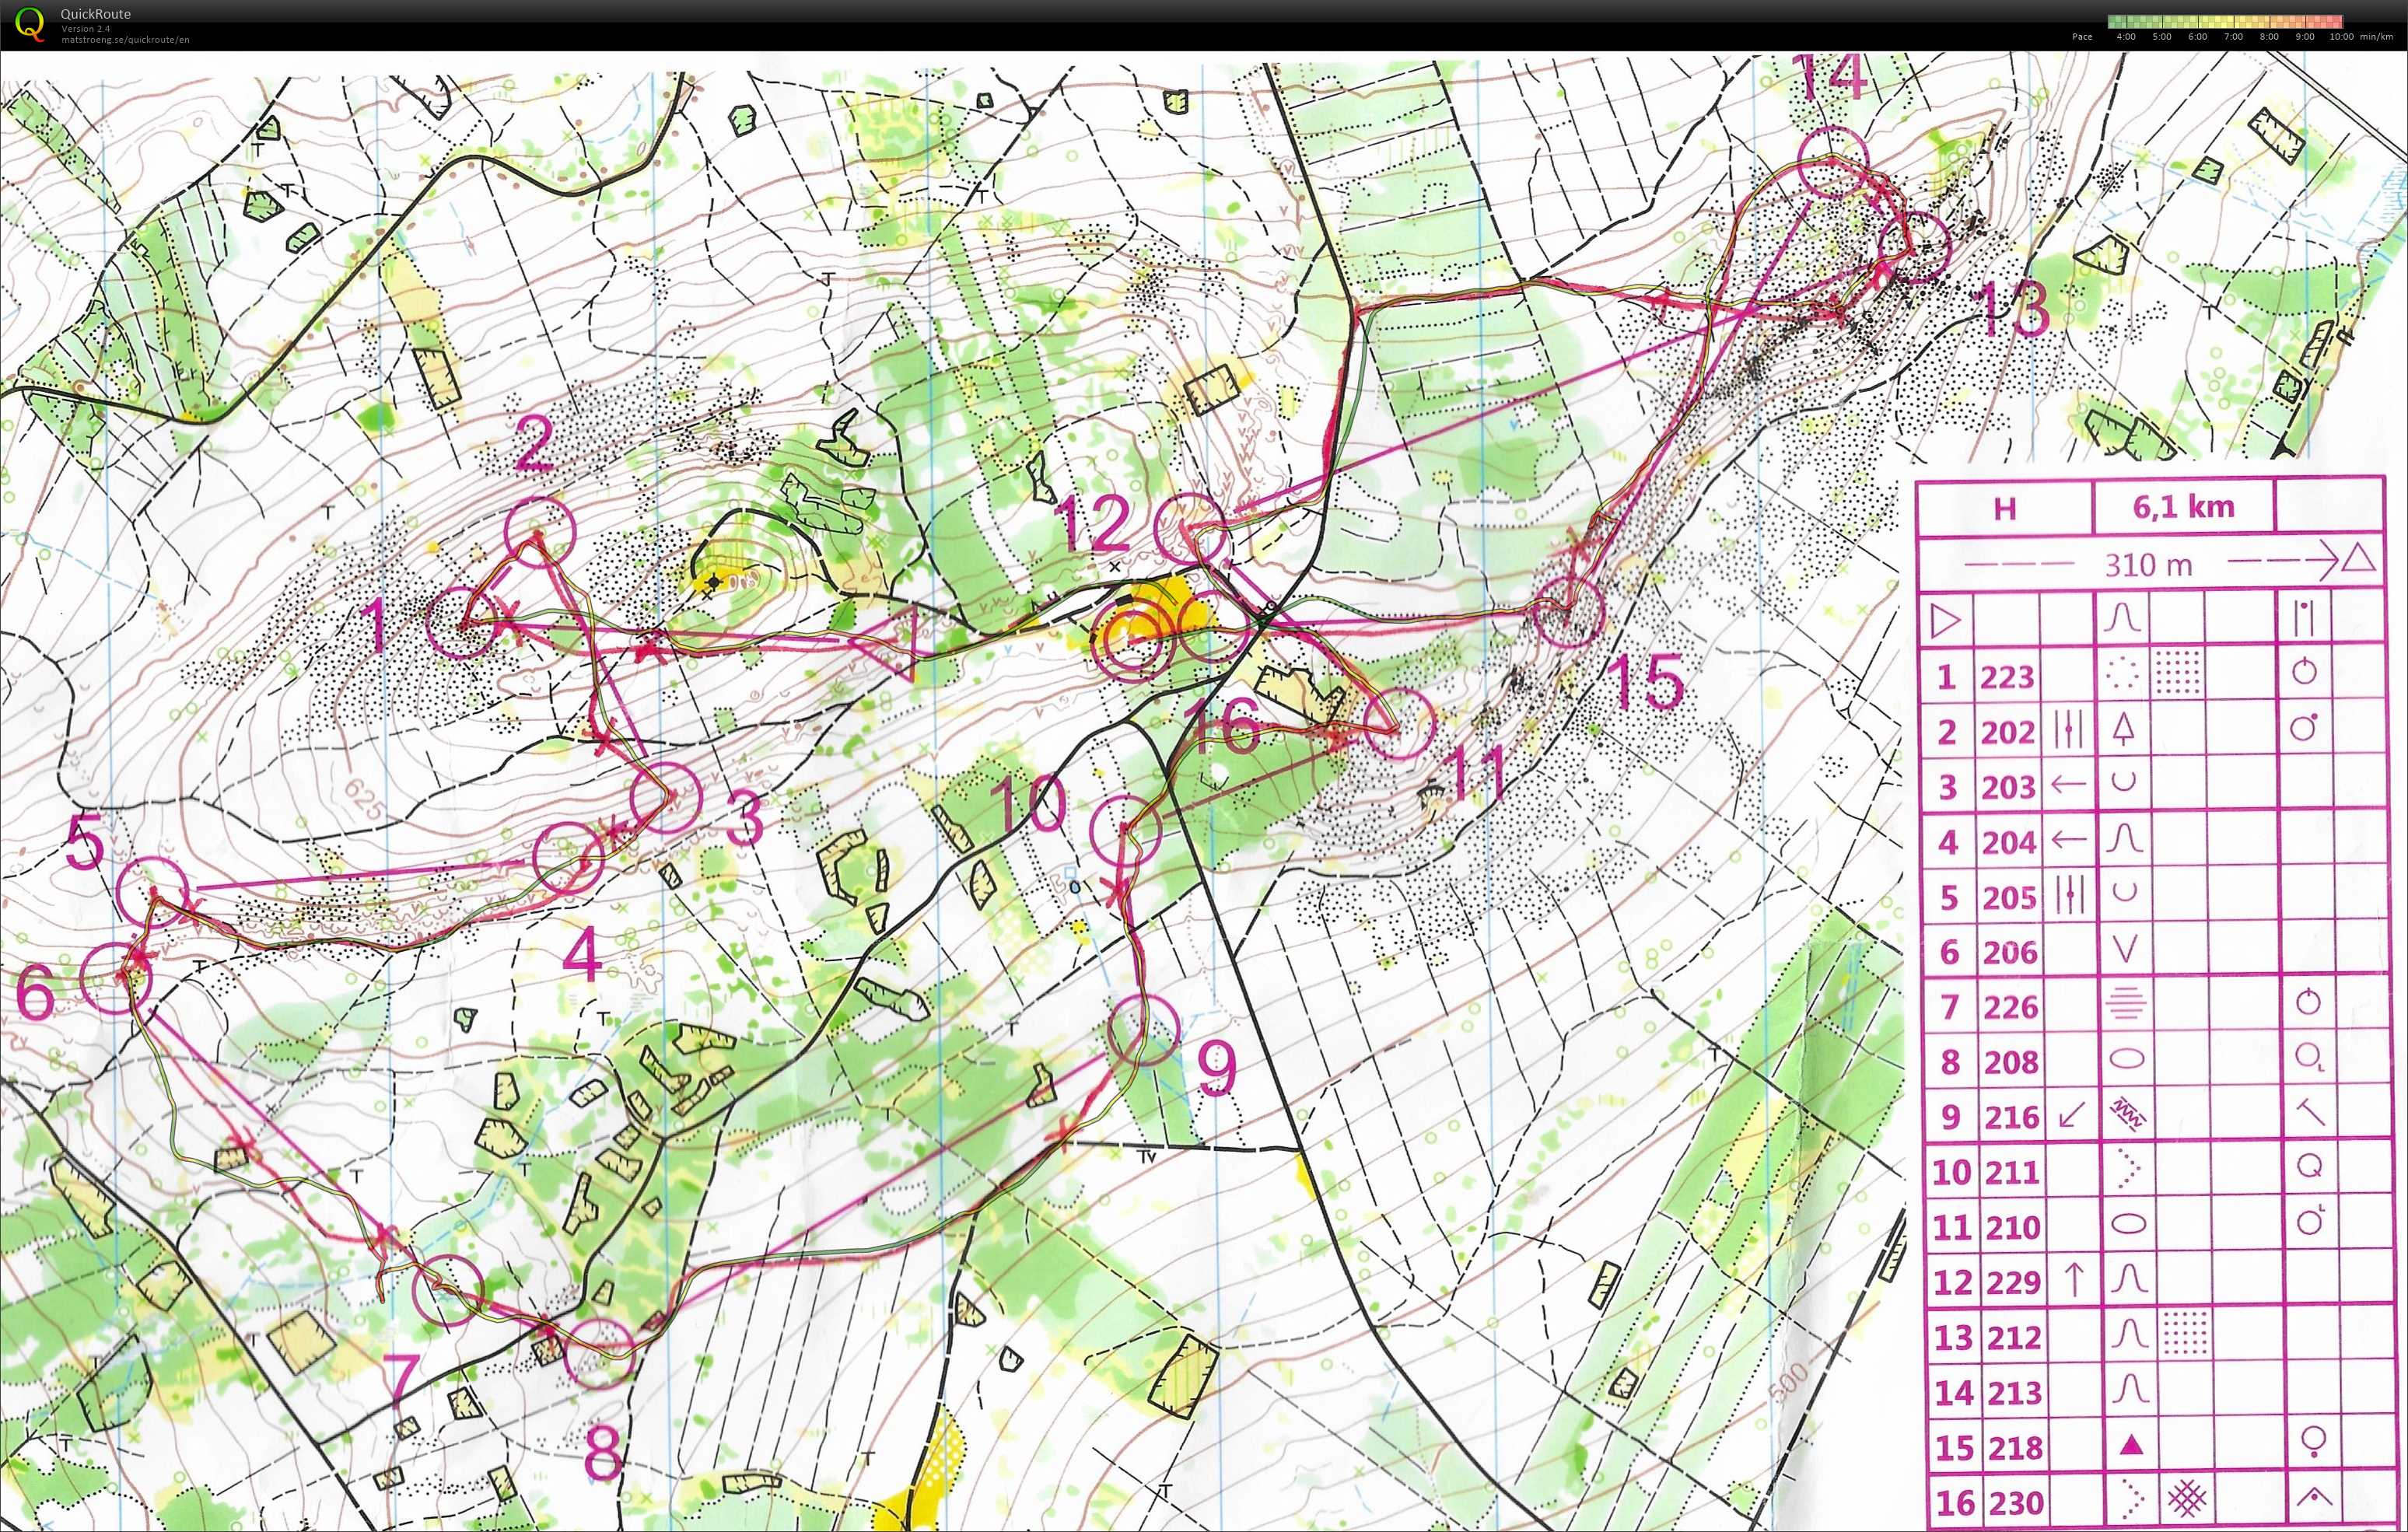This screenshot has height=1532, width=2408.
Task: Click control code 203 in the table
Action: coord(2007,788)
